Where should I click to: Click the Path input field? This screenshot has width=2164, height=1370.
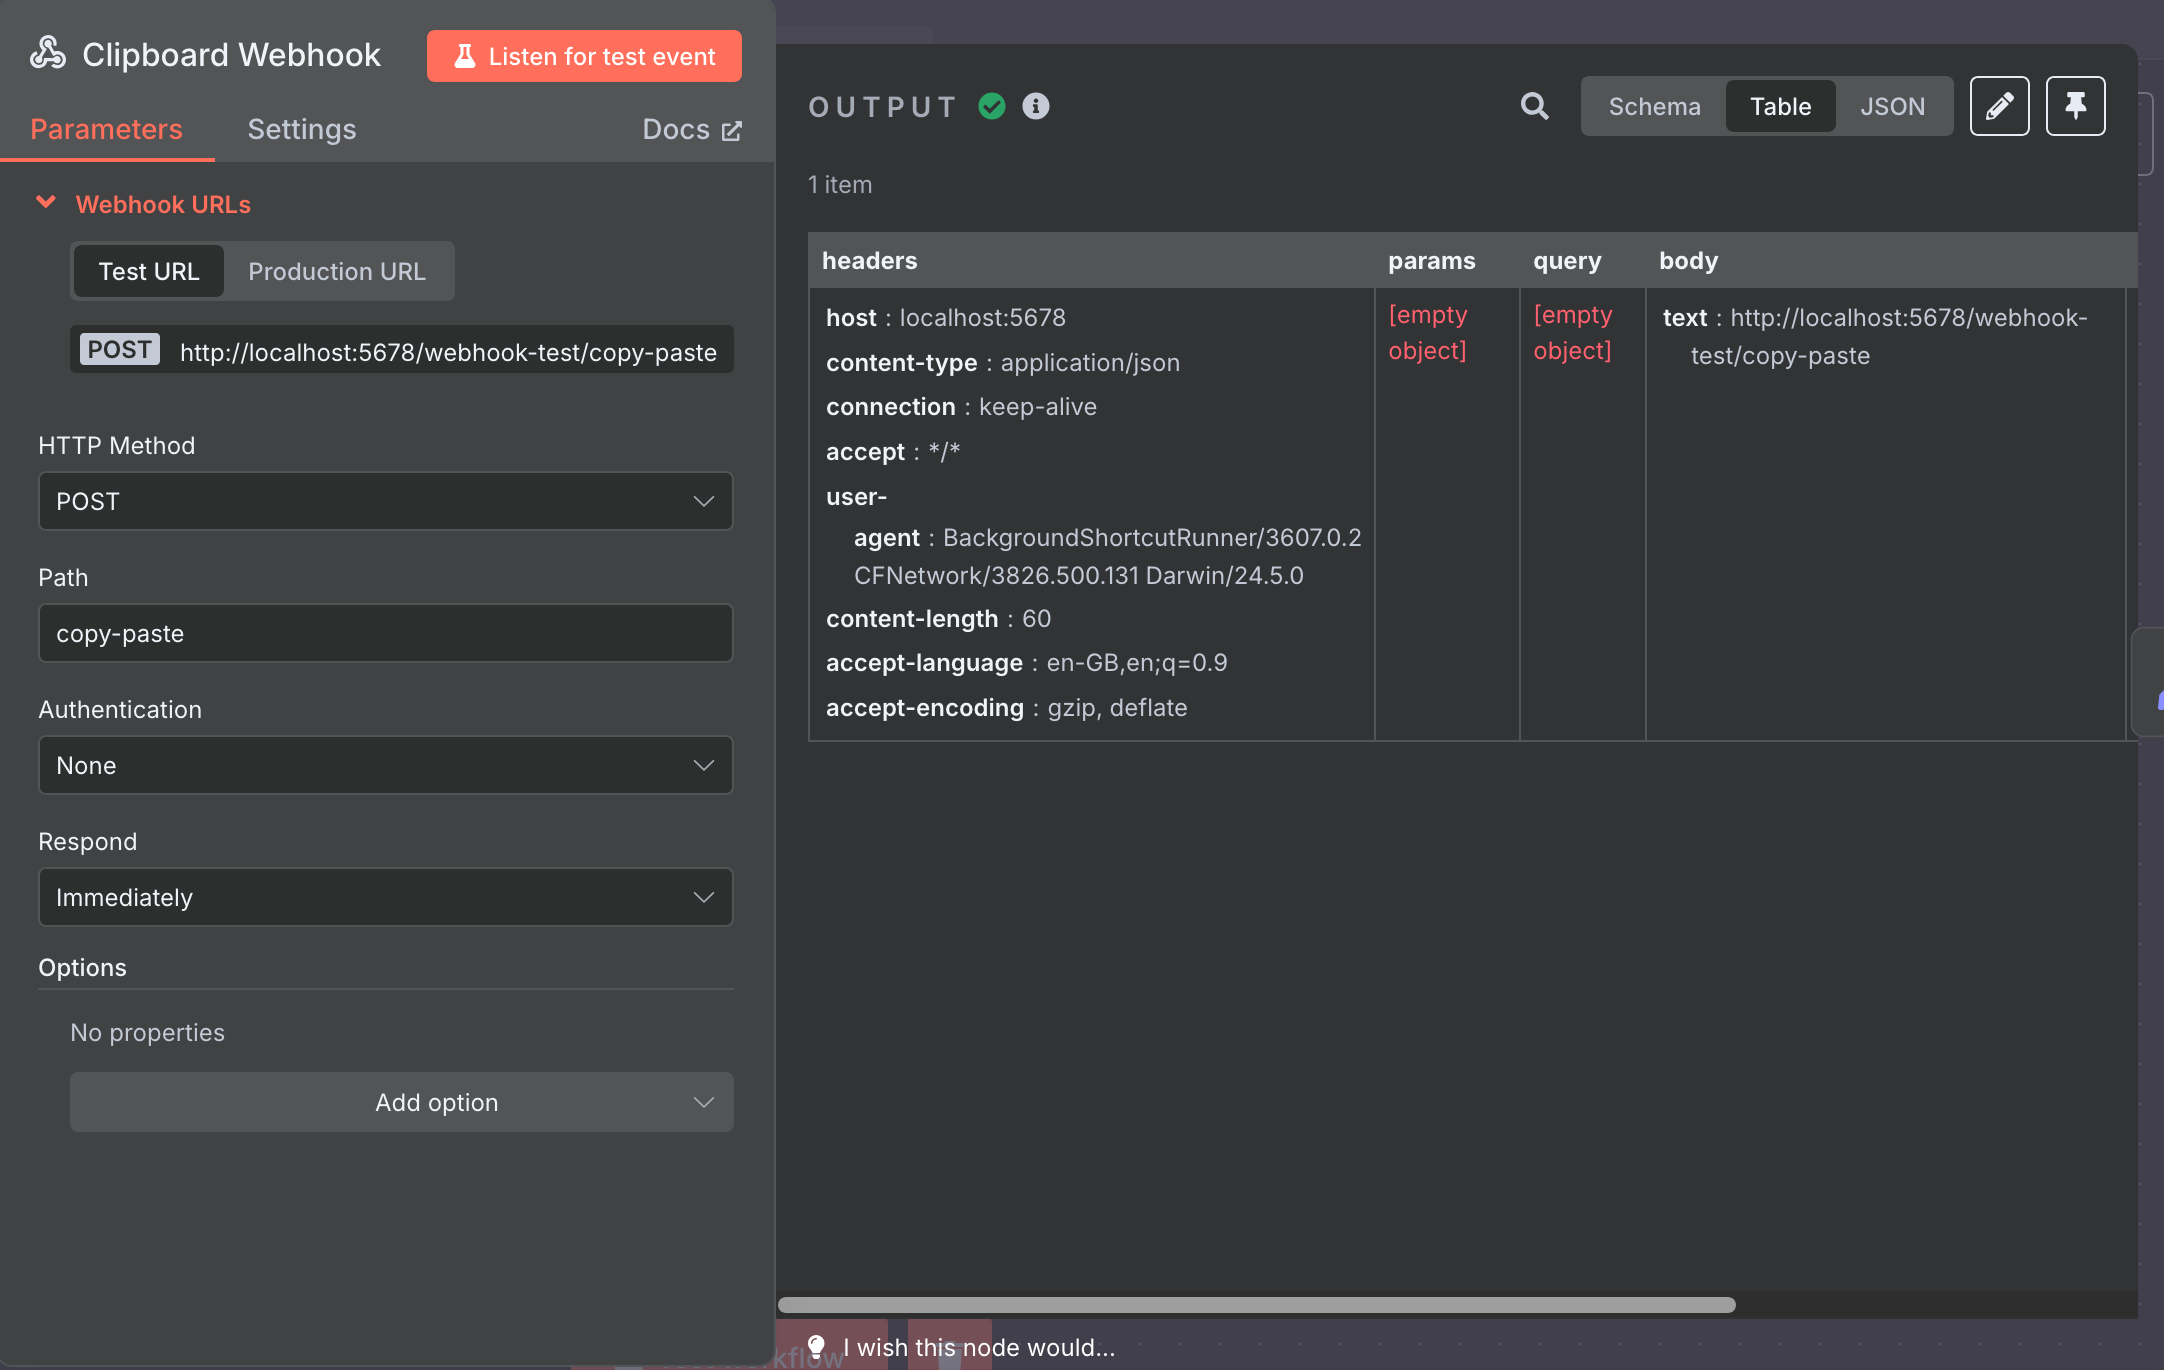click(385, 633)
